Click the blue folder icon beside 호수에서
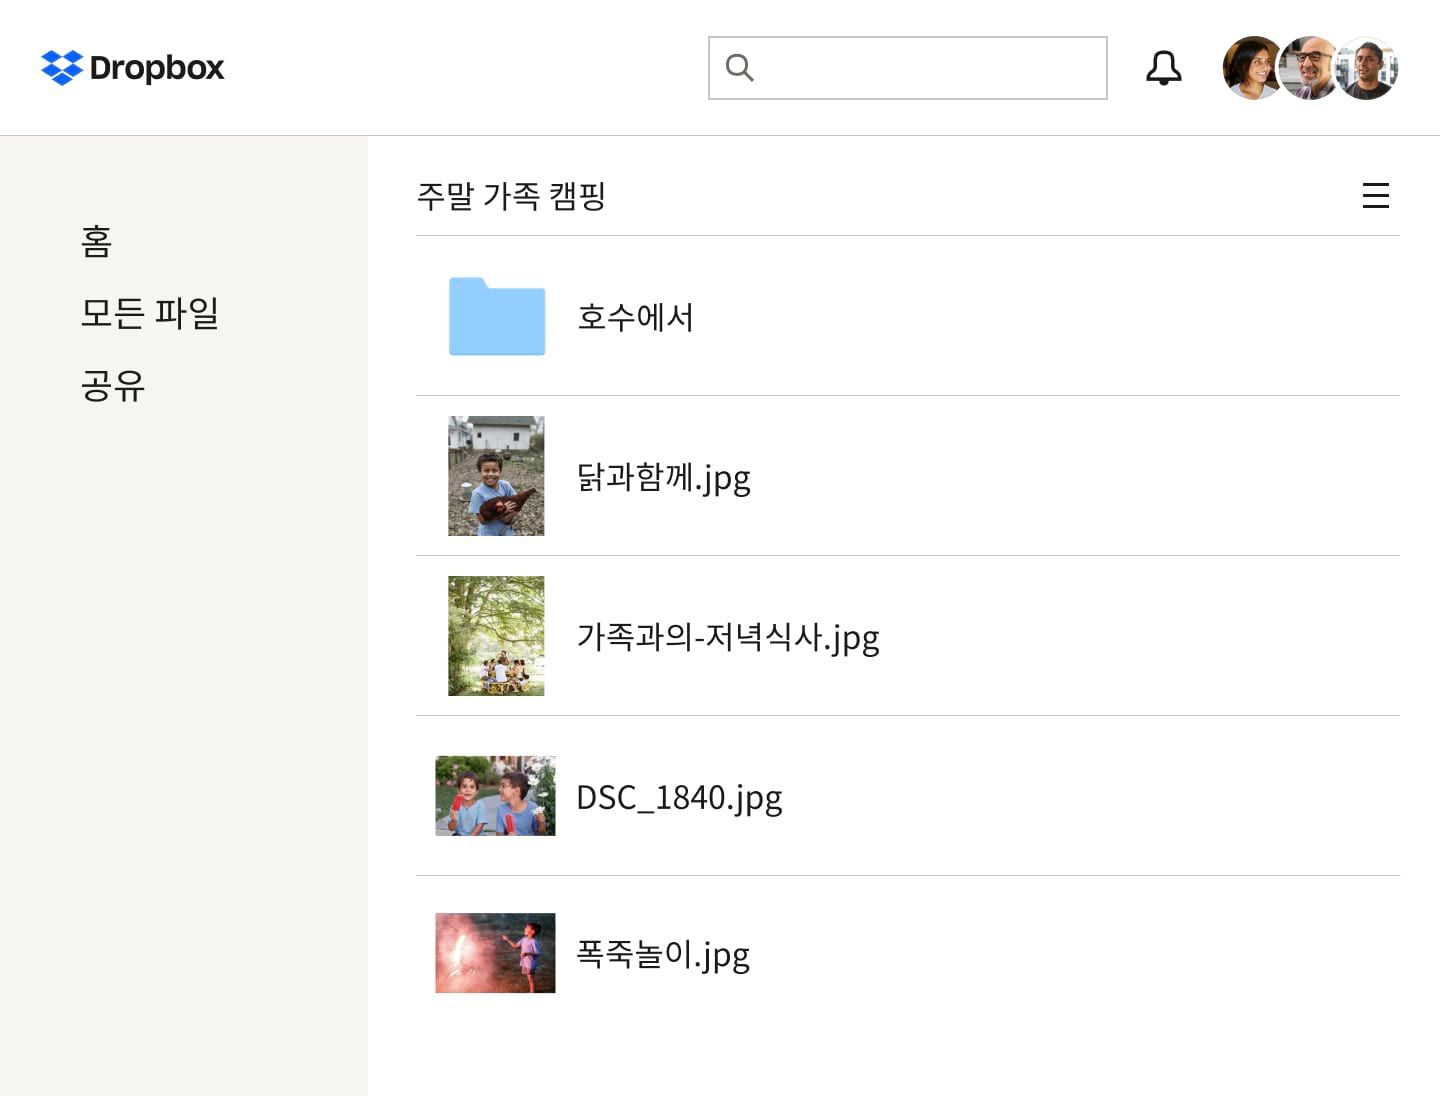This screenshot has height=1096, width=1440. [x=497, y=317]
